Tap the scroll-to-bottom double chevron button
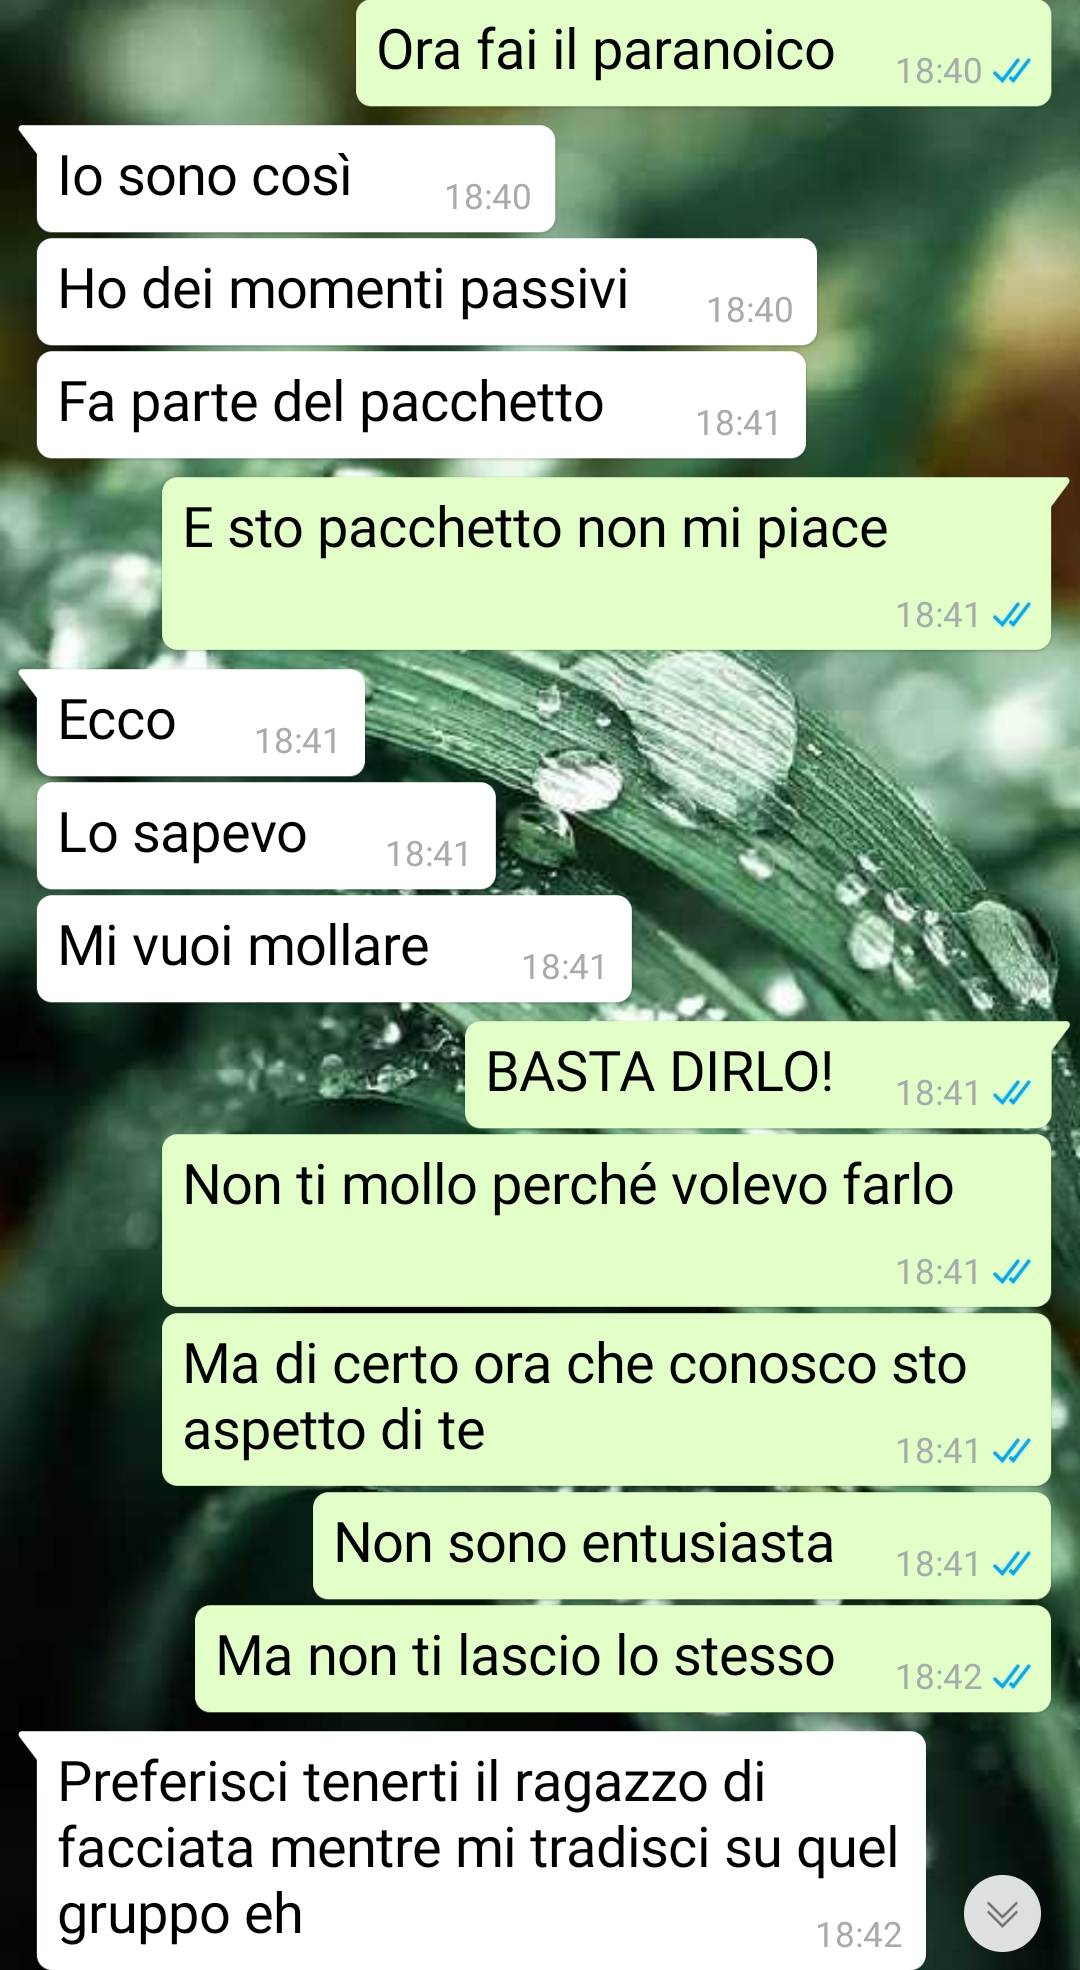This screenshot has width=1080, height=1970. [1002, 1913]
